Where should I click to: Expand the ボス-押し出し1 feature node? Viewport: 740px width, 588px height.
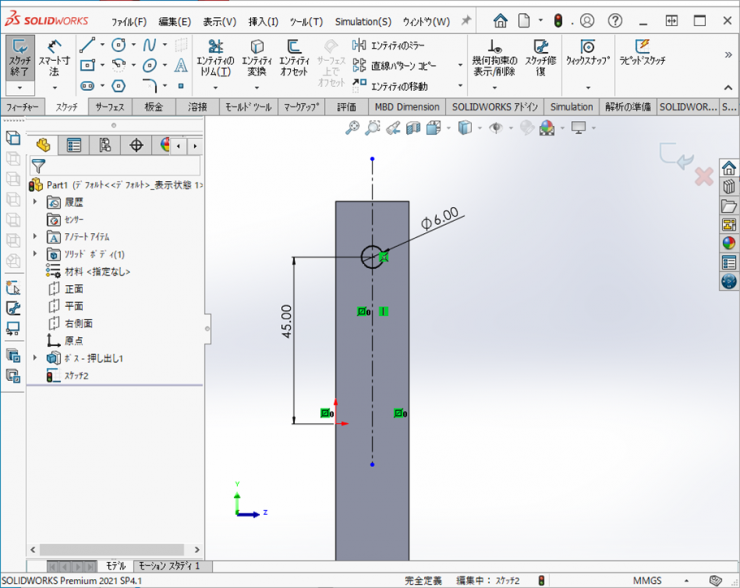(x=35, y=358)
